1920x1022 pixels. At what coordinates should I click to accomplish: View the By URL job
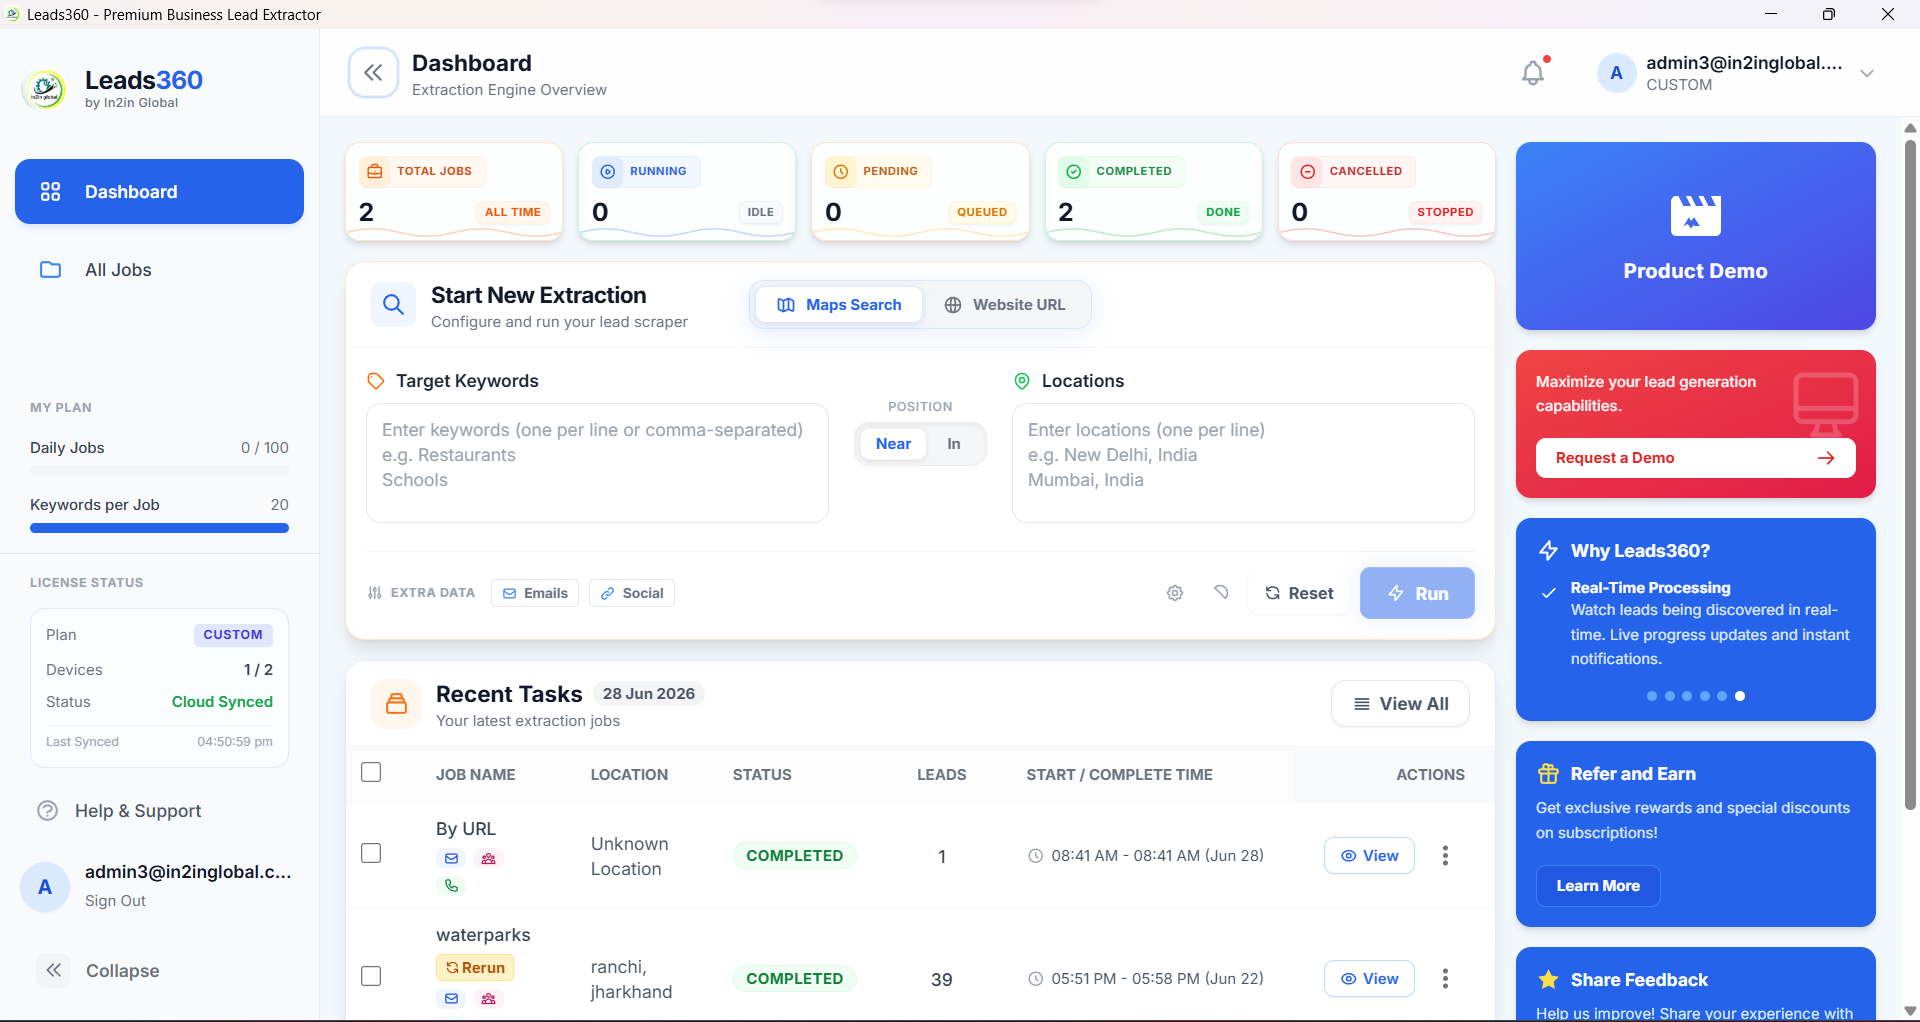pos(1369,856)
